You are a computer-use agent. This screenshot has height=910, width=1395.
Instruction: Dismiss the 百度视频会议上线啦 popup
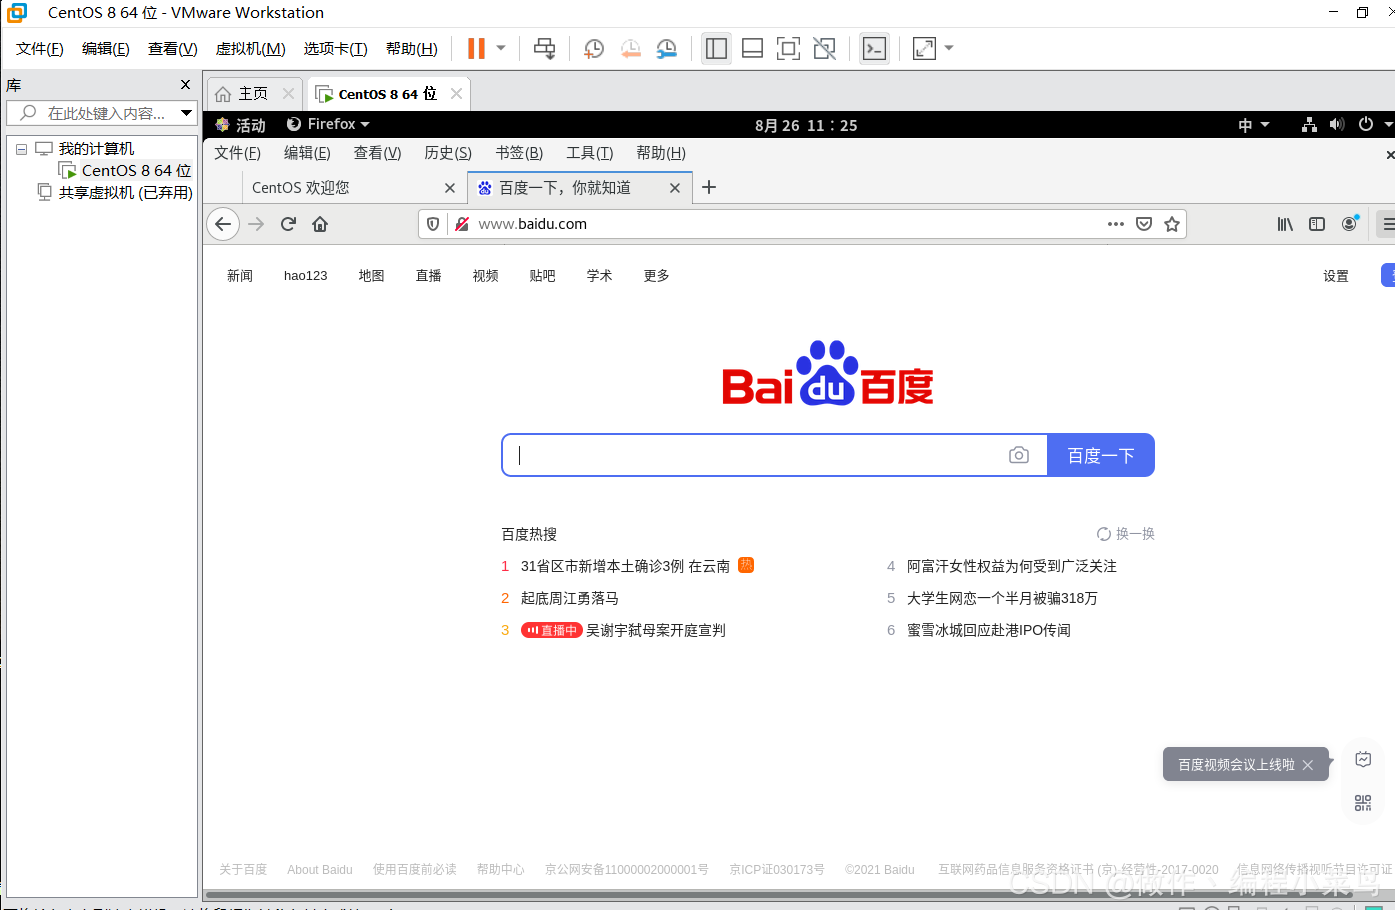pyautogui.click(x=1308, y=765)
